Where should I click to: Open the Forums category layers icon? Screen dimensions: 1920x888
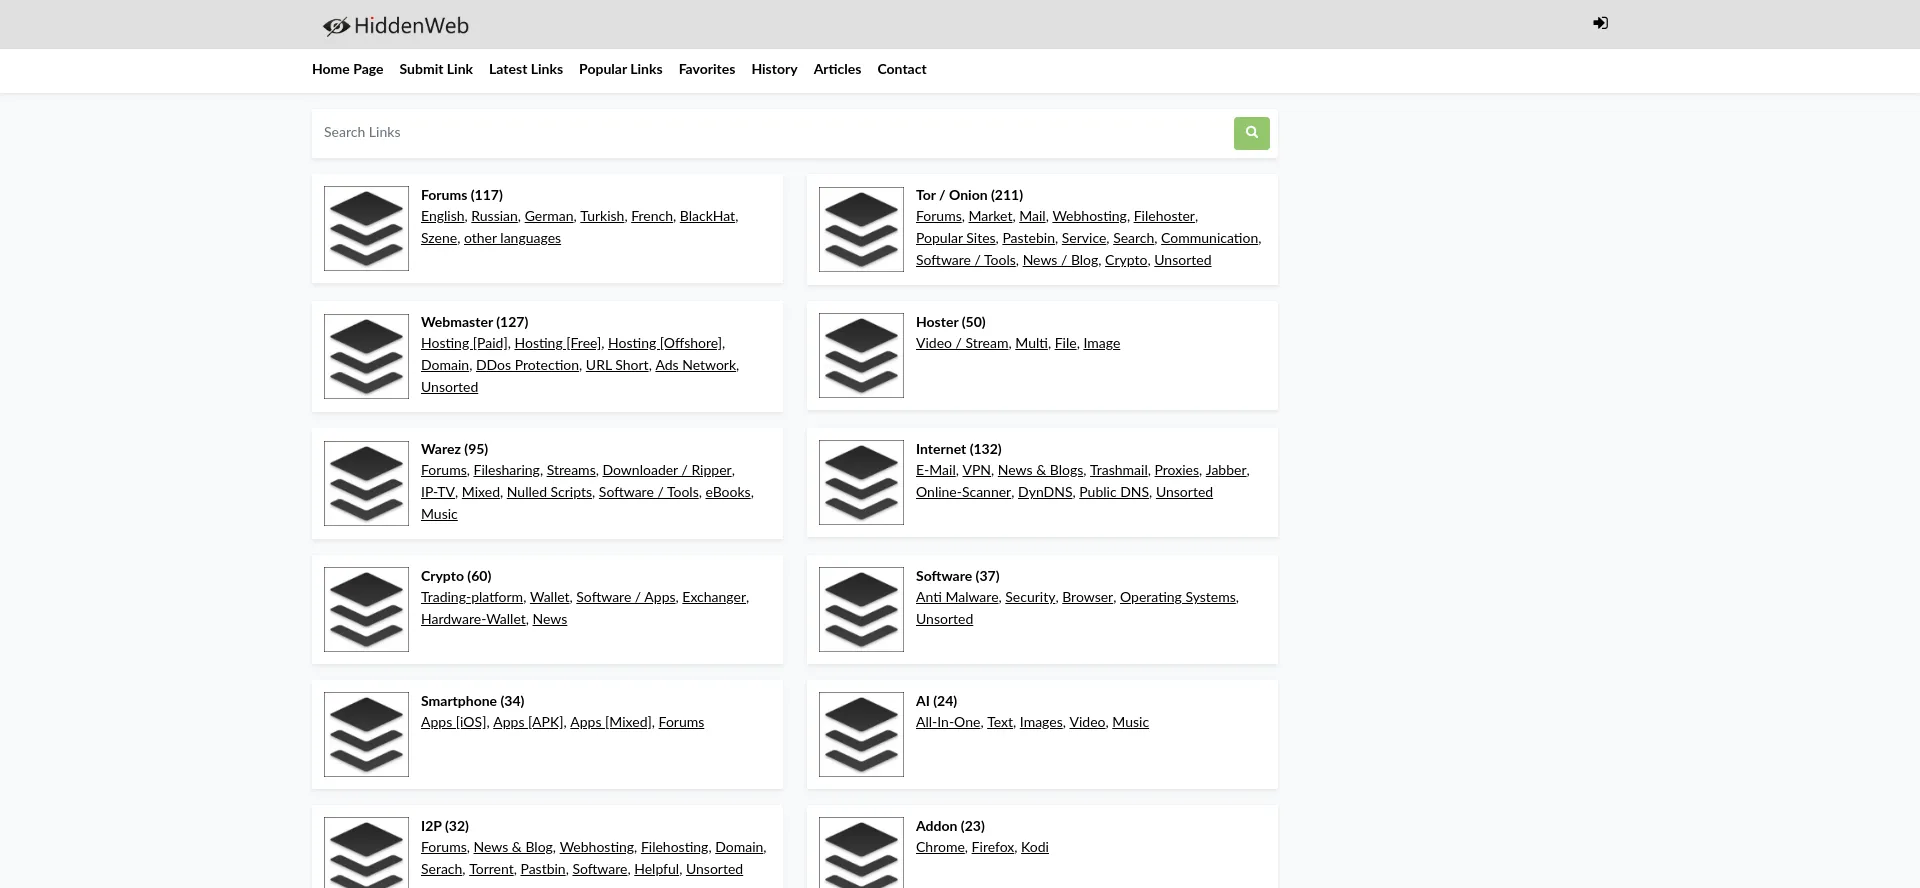click(366, 228)
